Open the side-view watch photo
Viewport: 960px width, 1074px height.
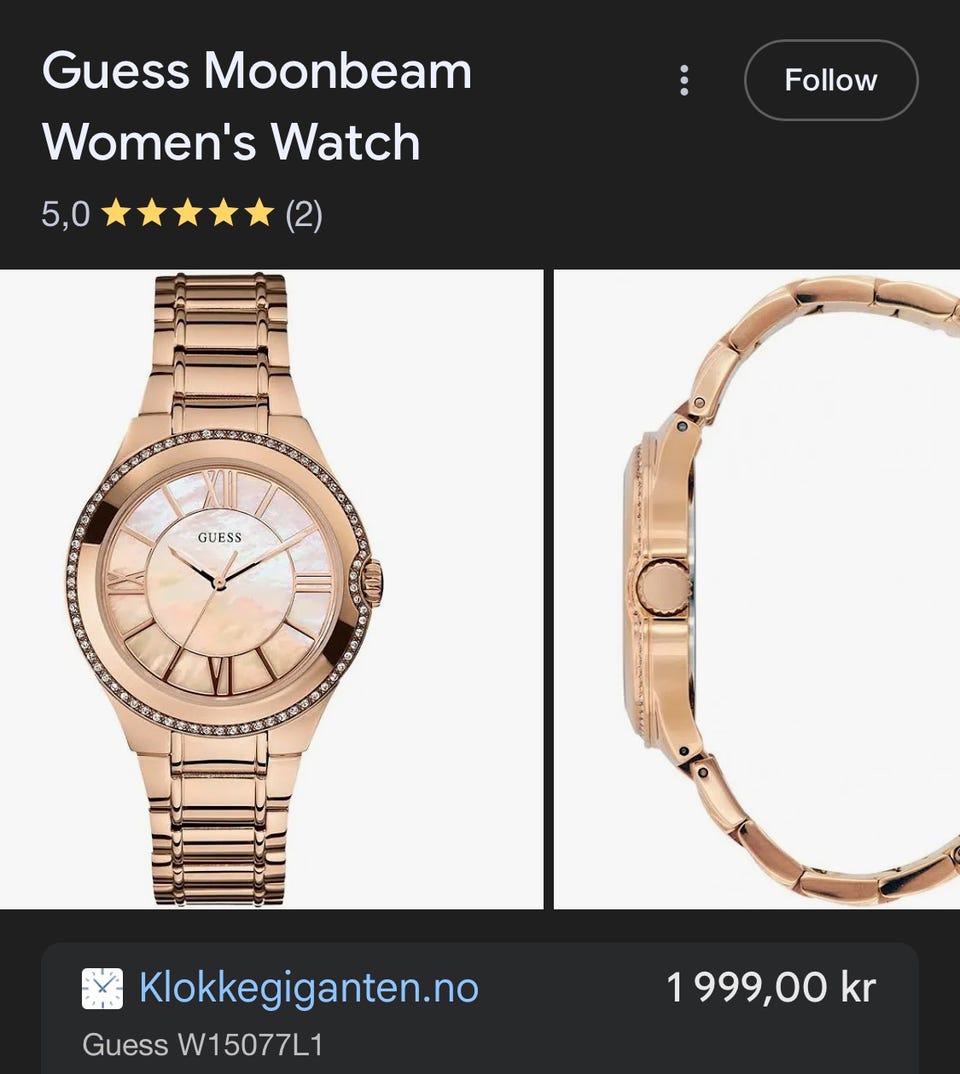coord(757,589)
